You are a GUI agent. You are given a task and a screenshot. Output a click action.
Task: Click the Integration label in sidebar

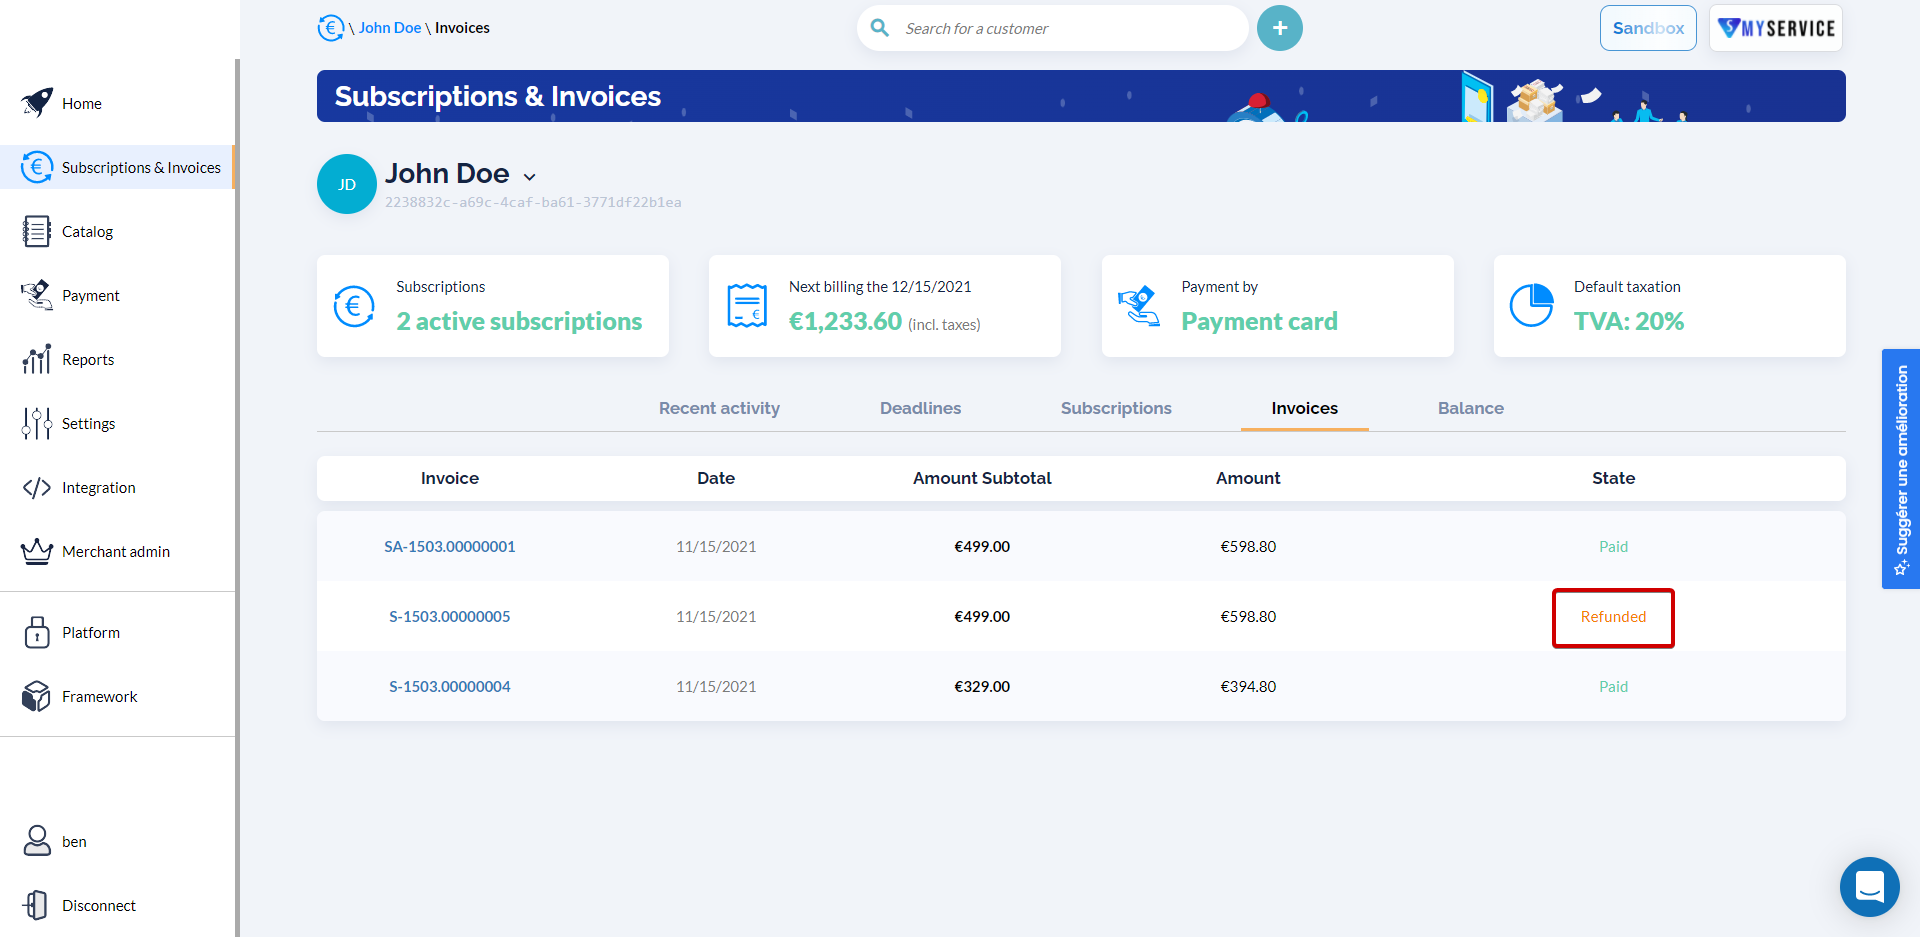(99, 487)
